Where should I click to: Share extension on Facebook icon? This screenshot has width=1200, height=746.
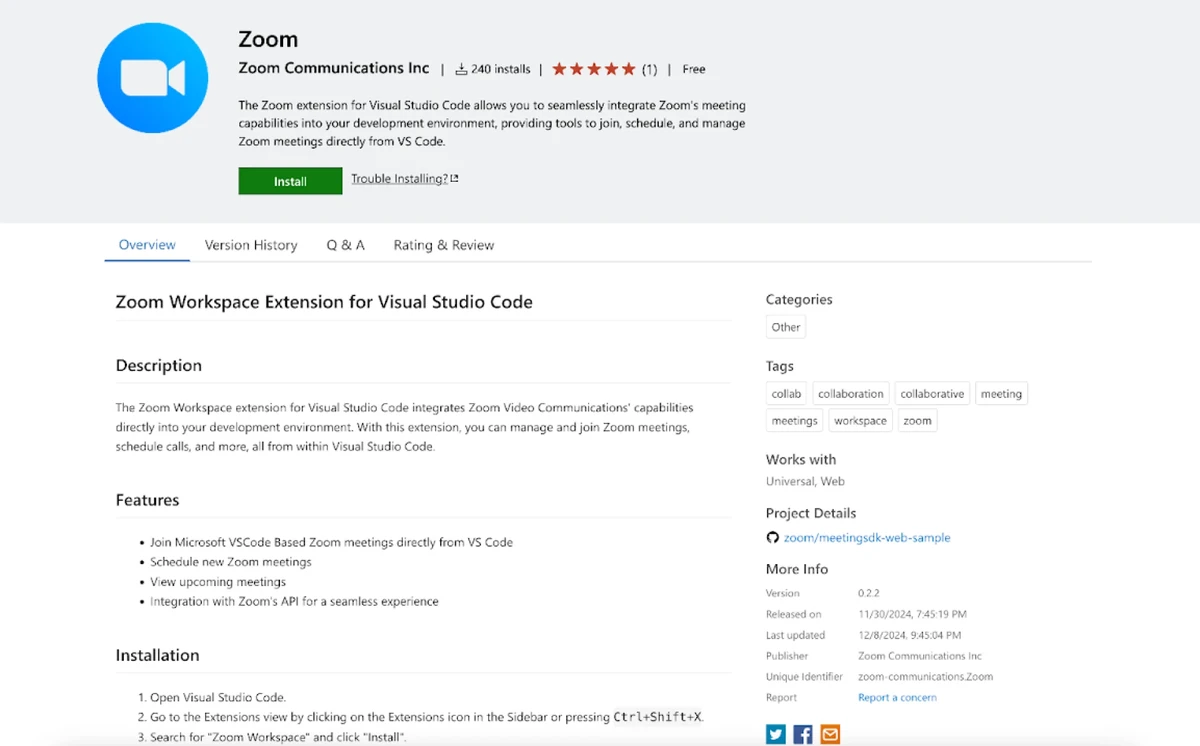click(803, 734)
